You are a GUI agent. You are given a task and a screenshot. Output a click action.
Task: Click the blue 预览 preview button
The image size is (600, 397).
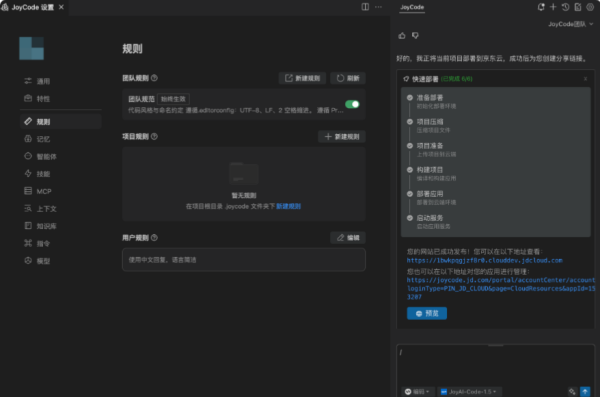coord(427,313)
